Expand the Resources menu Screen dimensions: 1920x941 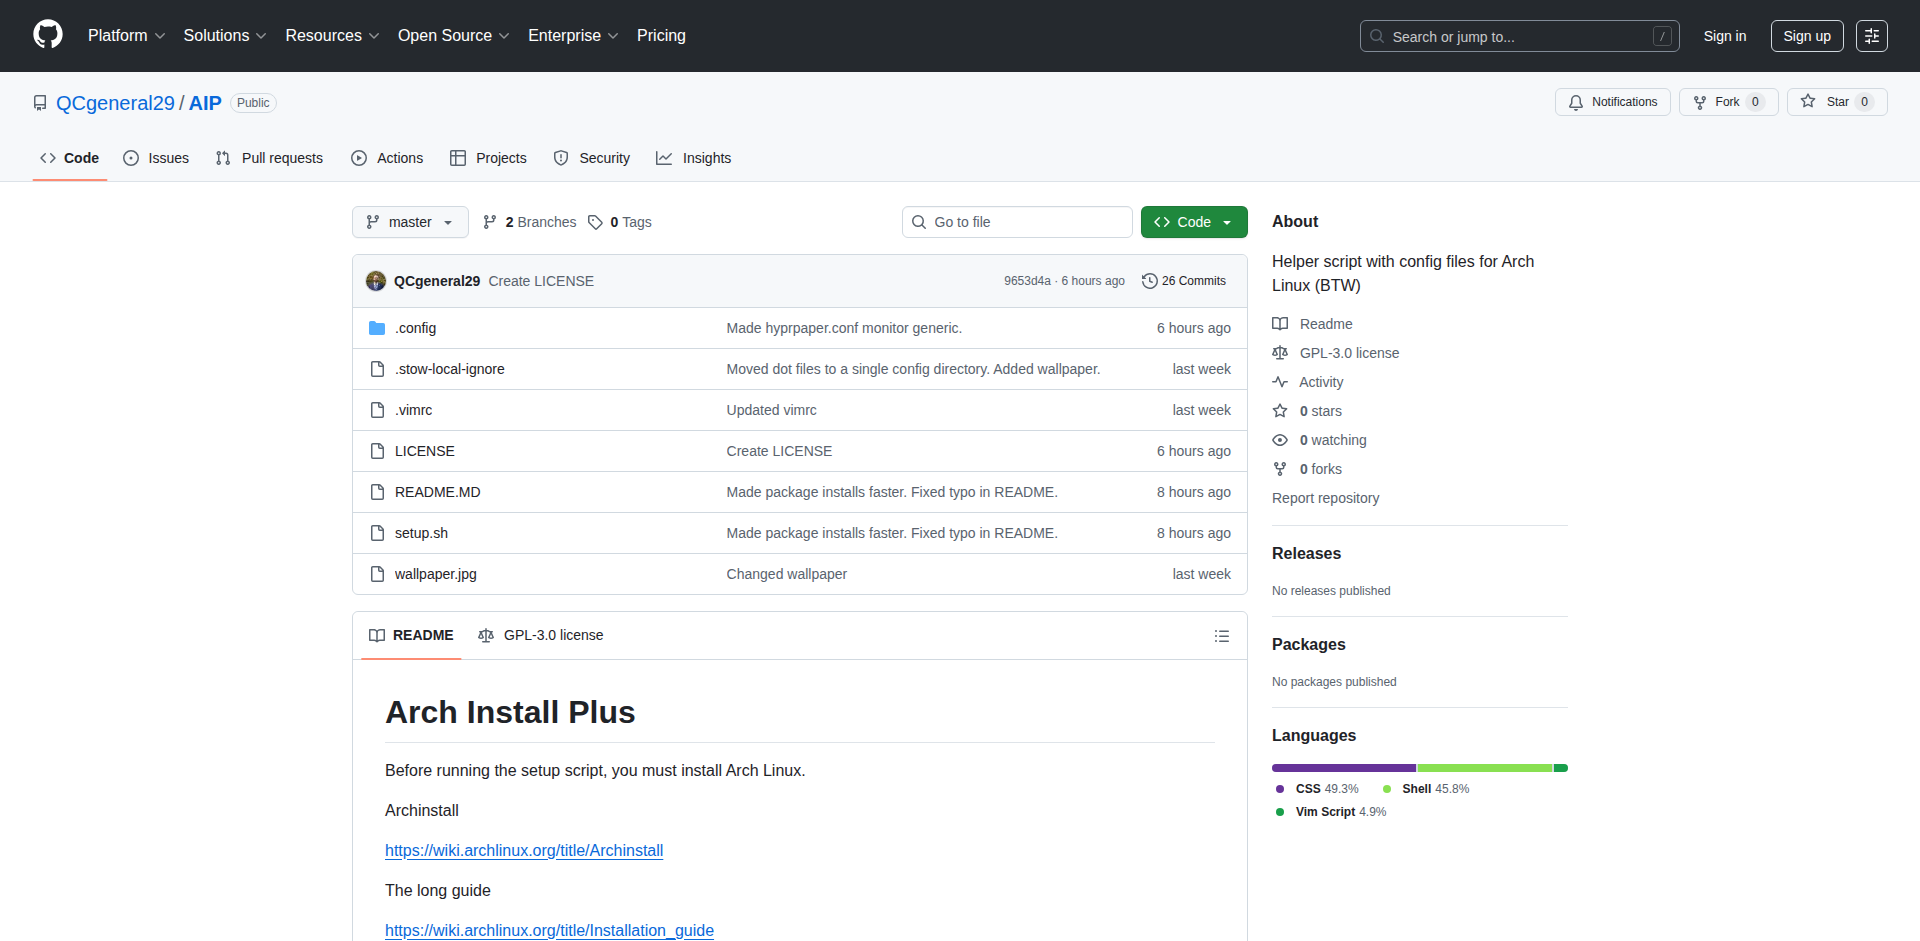[332, 35]
